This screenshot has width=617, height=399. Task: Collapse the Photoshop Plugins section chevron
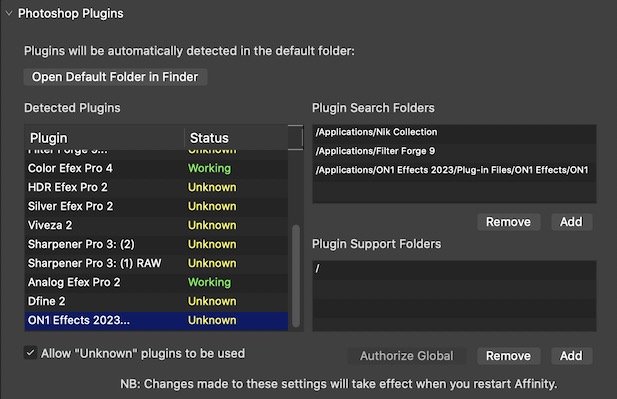coord(9,13)
